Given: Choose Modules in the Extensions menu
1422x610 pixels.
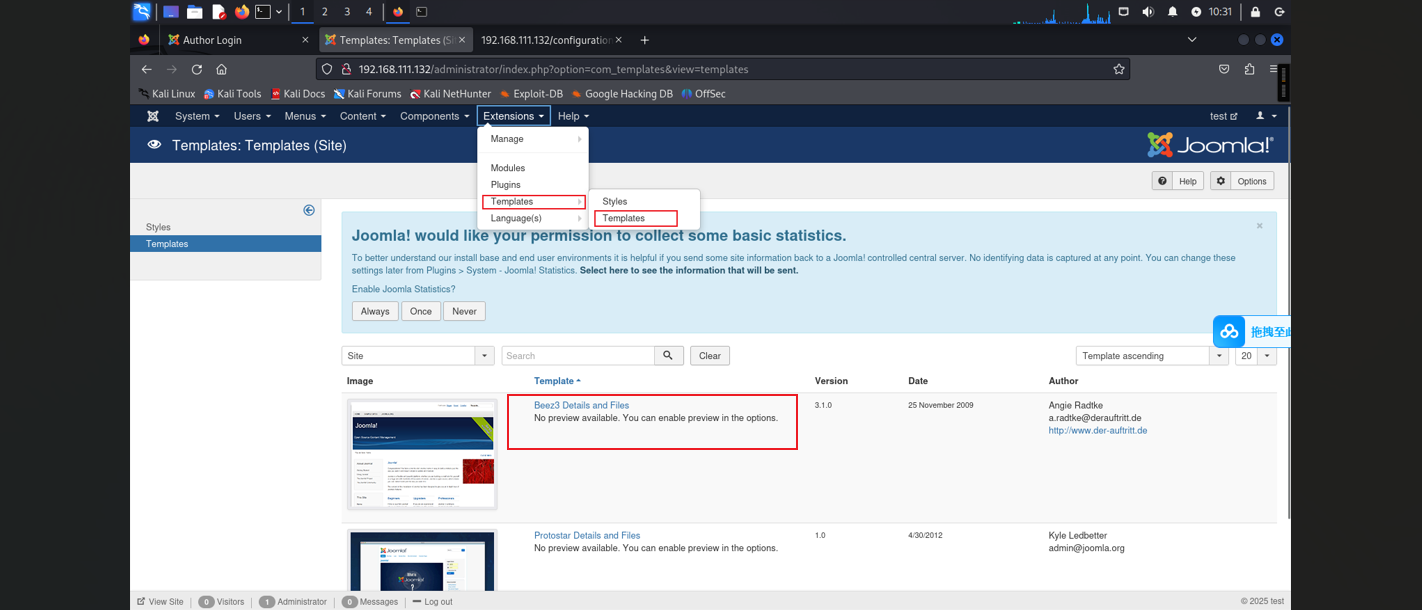Looking at the screenshot, I should (x=533, y=168).
